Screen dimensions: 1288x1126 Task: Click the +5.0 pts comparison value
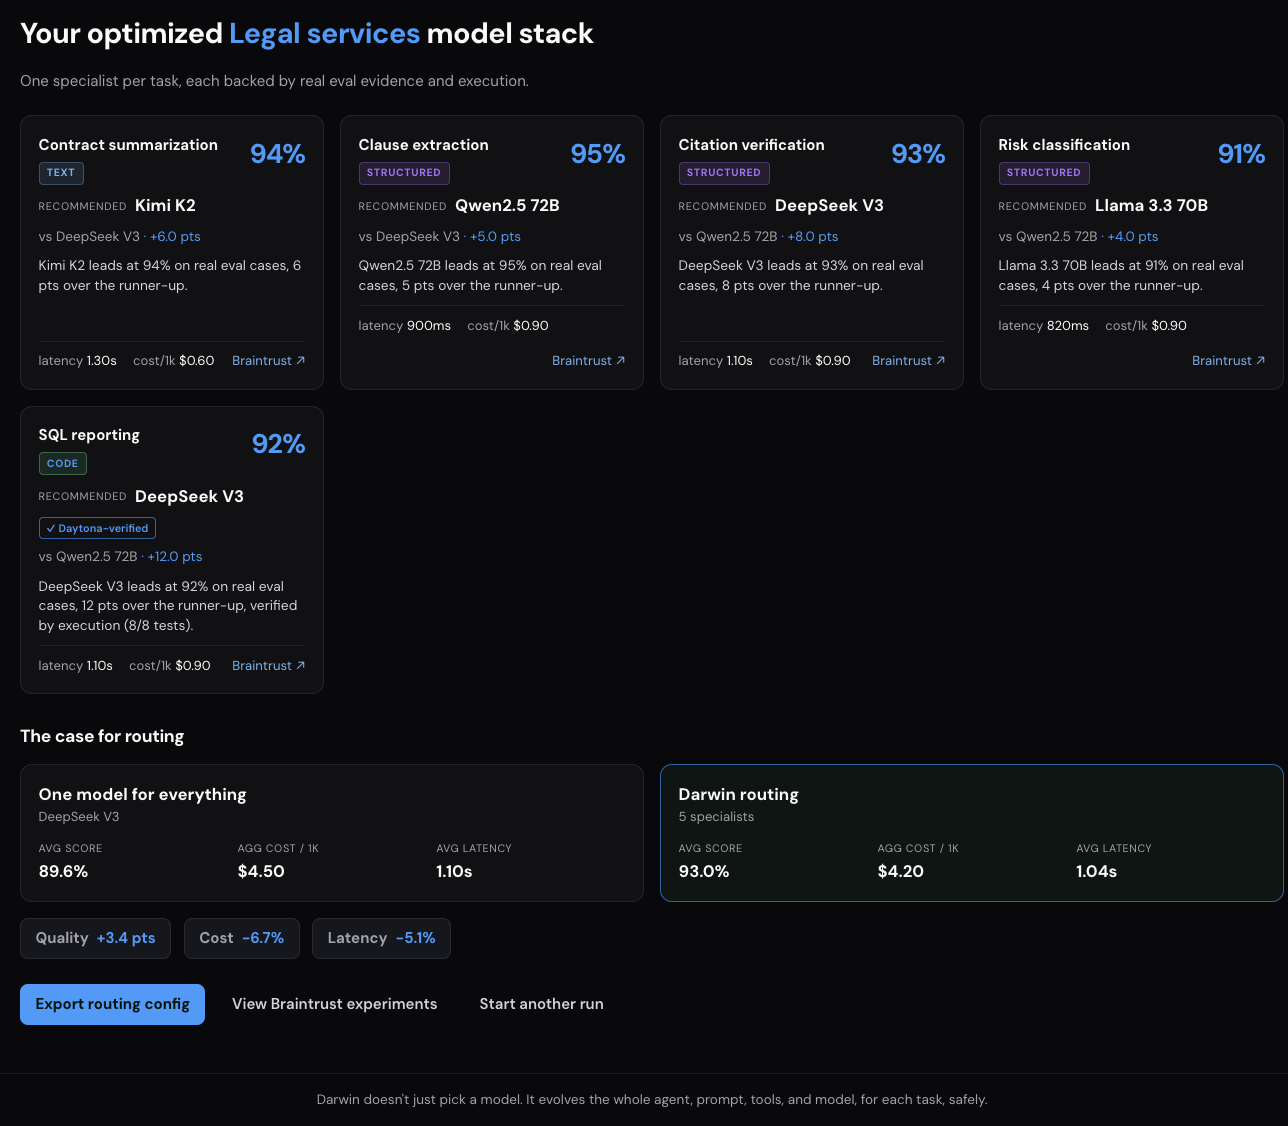pyautogui.click(x=495, y=237)
